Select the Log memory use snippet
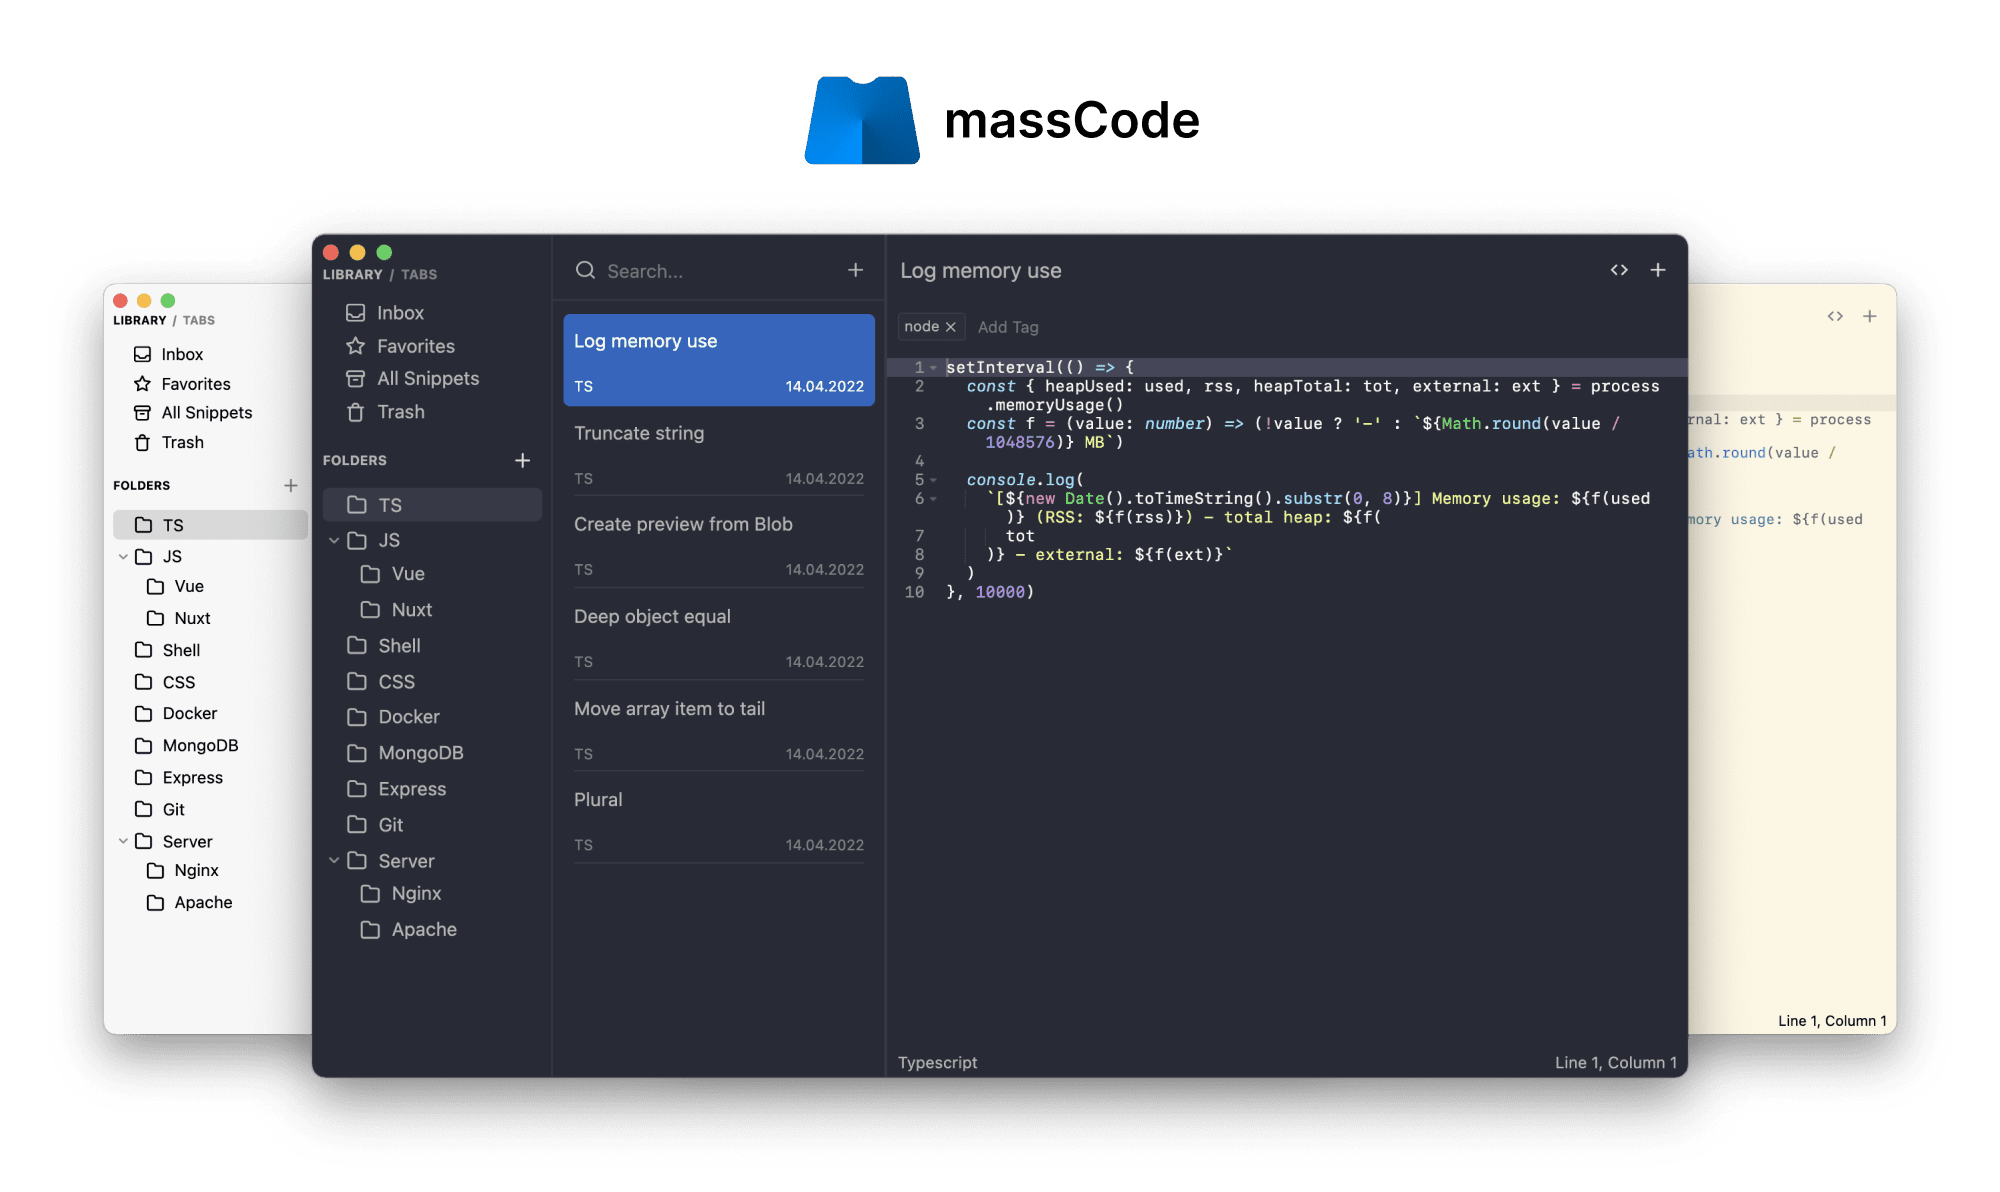This screenshot has height=1192, width=2000. [x=718, y=359]
